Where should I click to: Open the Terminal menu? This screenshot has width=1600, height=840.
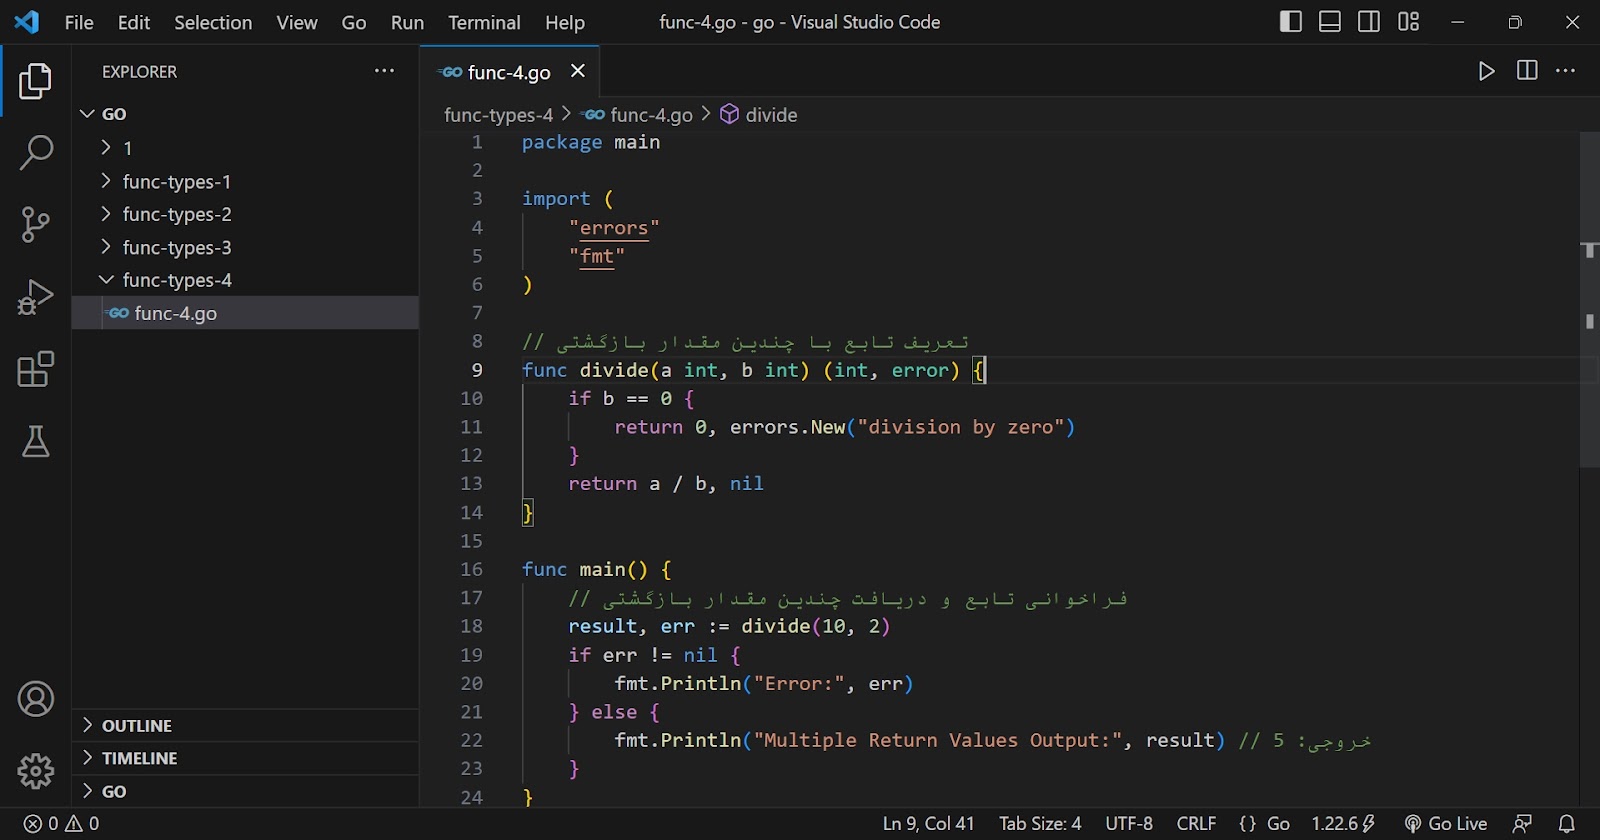point(484,22)
